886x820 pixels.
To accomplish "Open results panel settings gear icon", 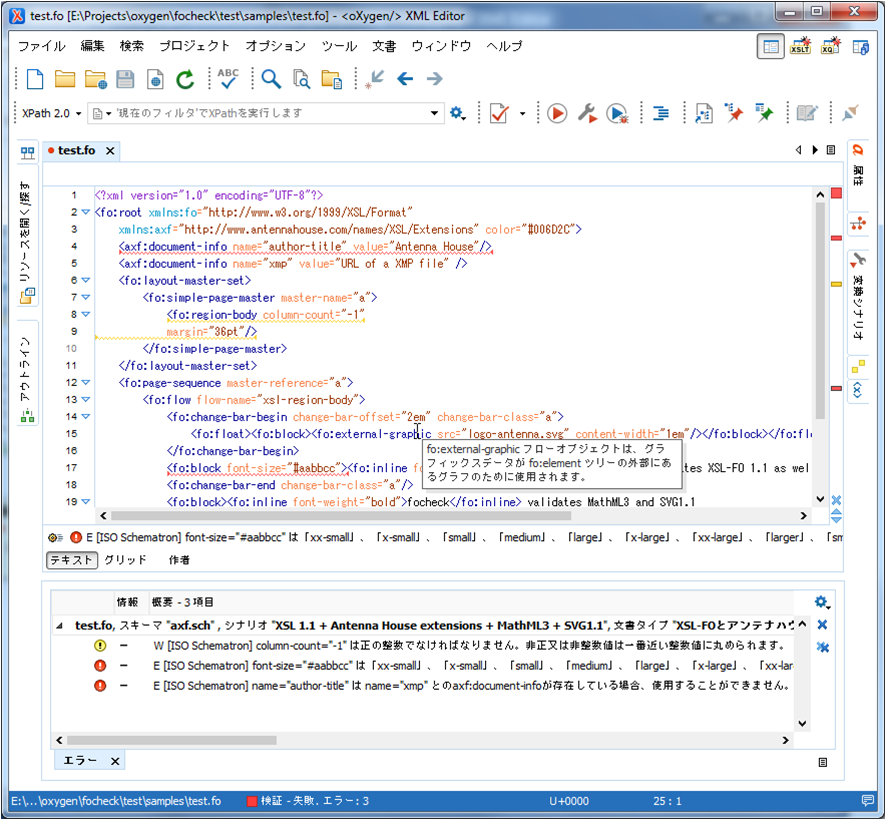I will point(822,602).
